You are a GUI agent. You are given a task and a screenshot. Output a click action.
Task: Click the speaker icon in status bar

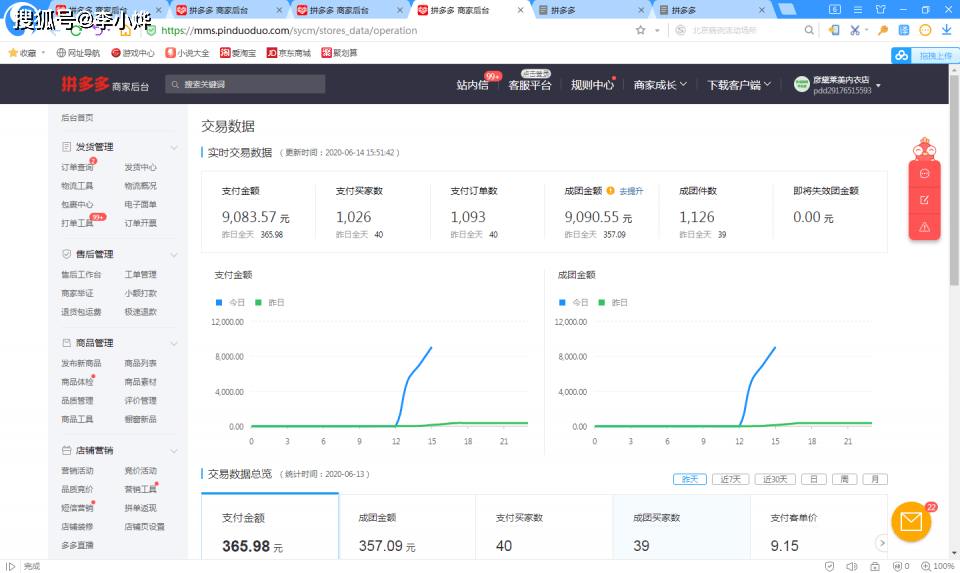coord(852,566)
